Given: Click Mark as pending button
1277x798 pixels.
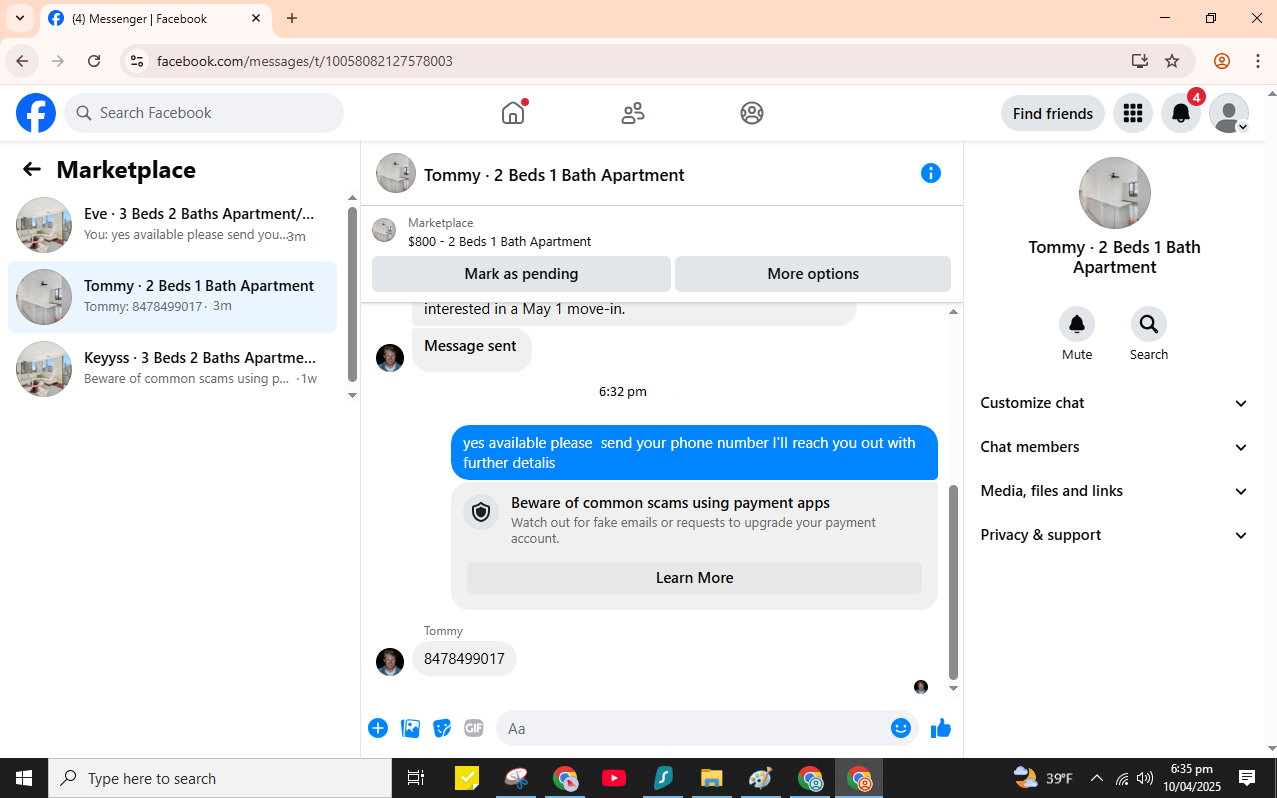Looking at the screenshot, I should click(521, 274).
